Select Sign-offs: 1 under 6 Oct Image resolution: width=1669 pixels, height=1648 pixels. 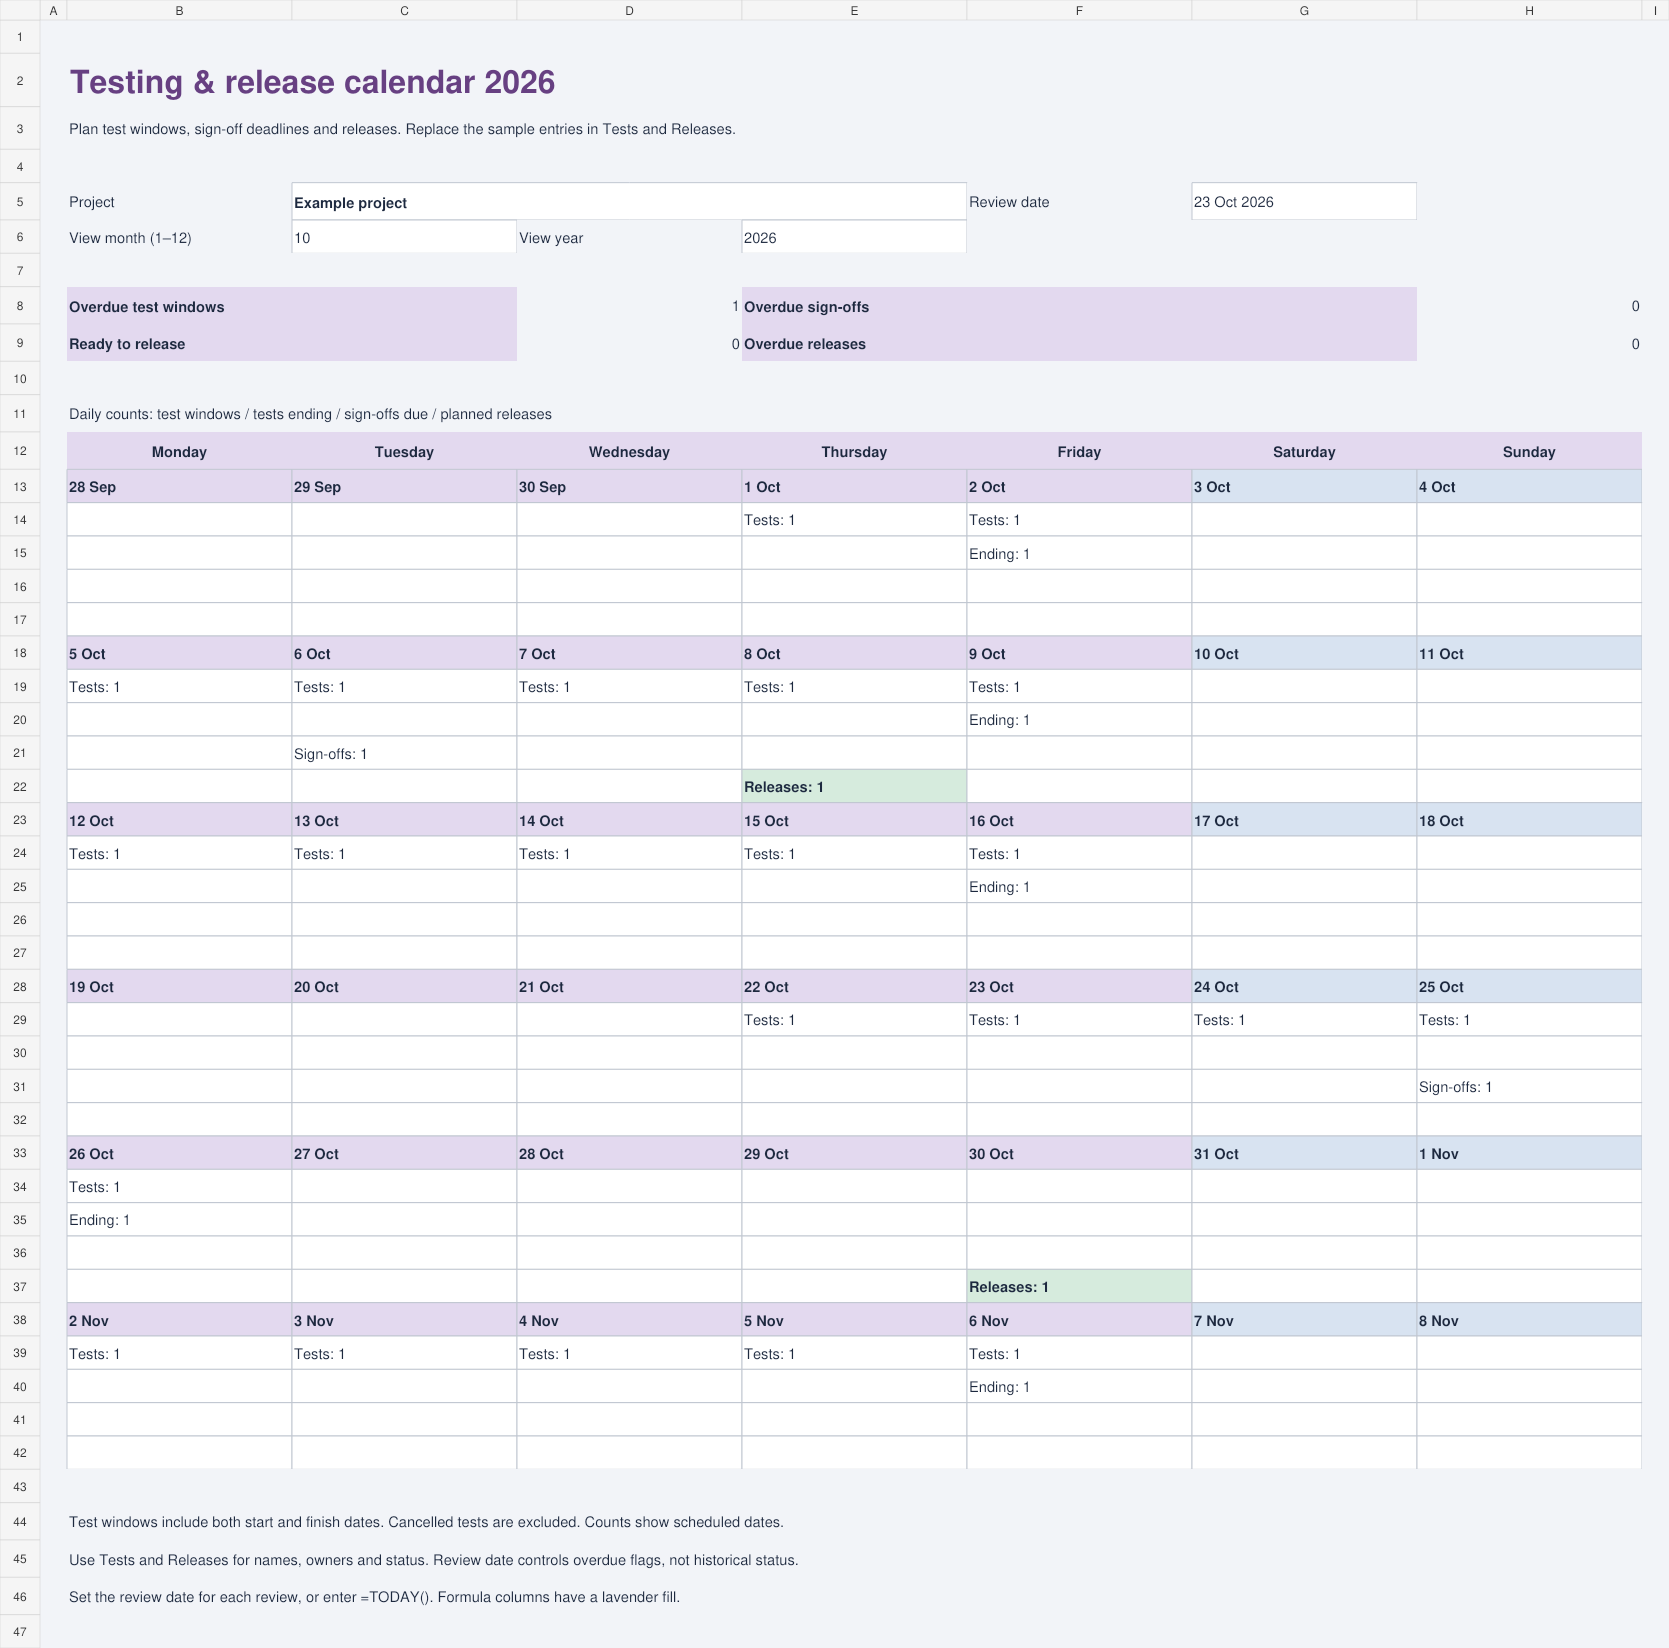pyautogui.click(x=404, y=754)
